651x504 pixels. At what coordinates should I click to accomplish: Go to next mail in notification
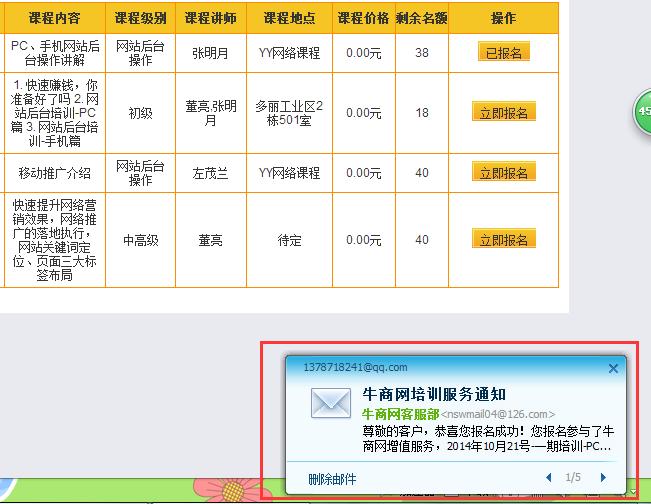[603, 478]
